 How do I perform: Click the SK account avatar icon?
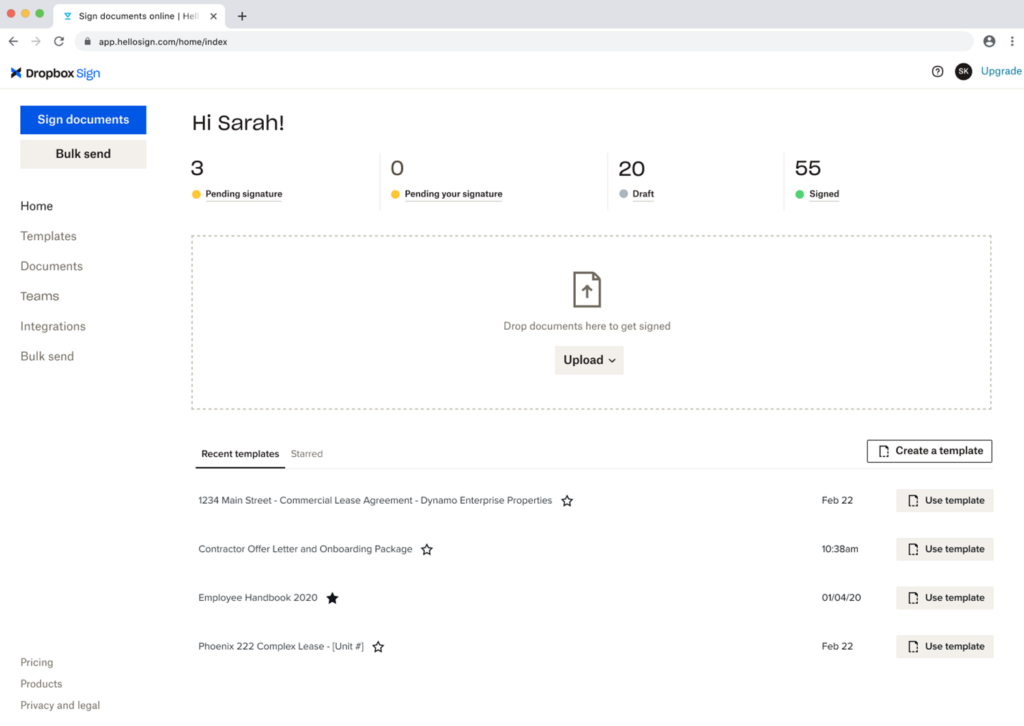point(963,71)
